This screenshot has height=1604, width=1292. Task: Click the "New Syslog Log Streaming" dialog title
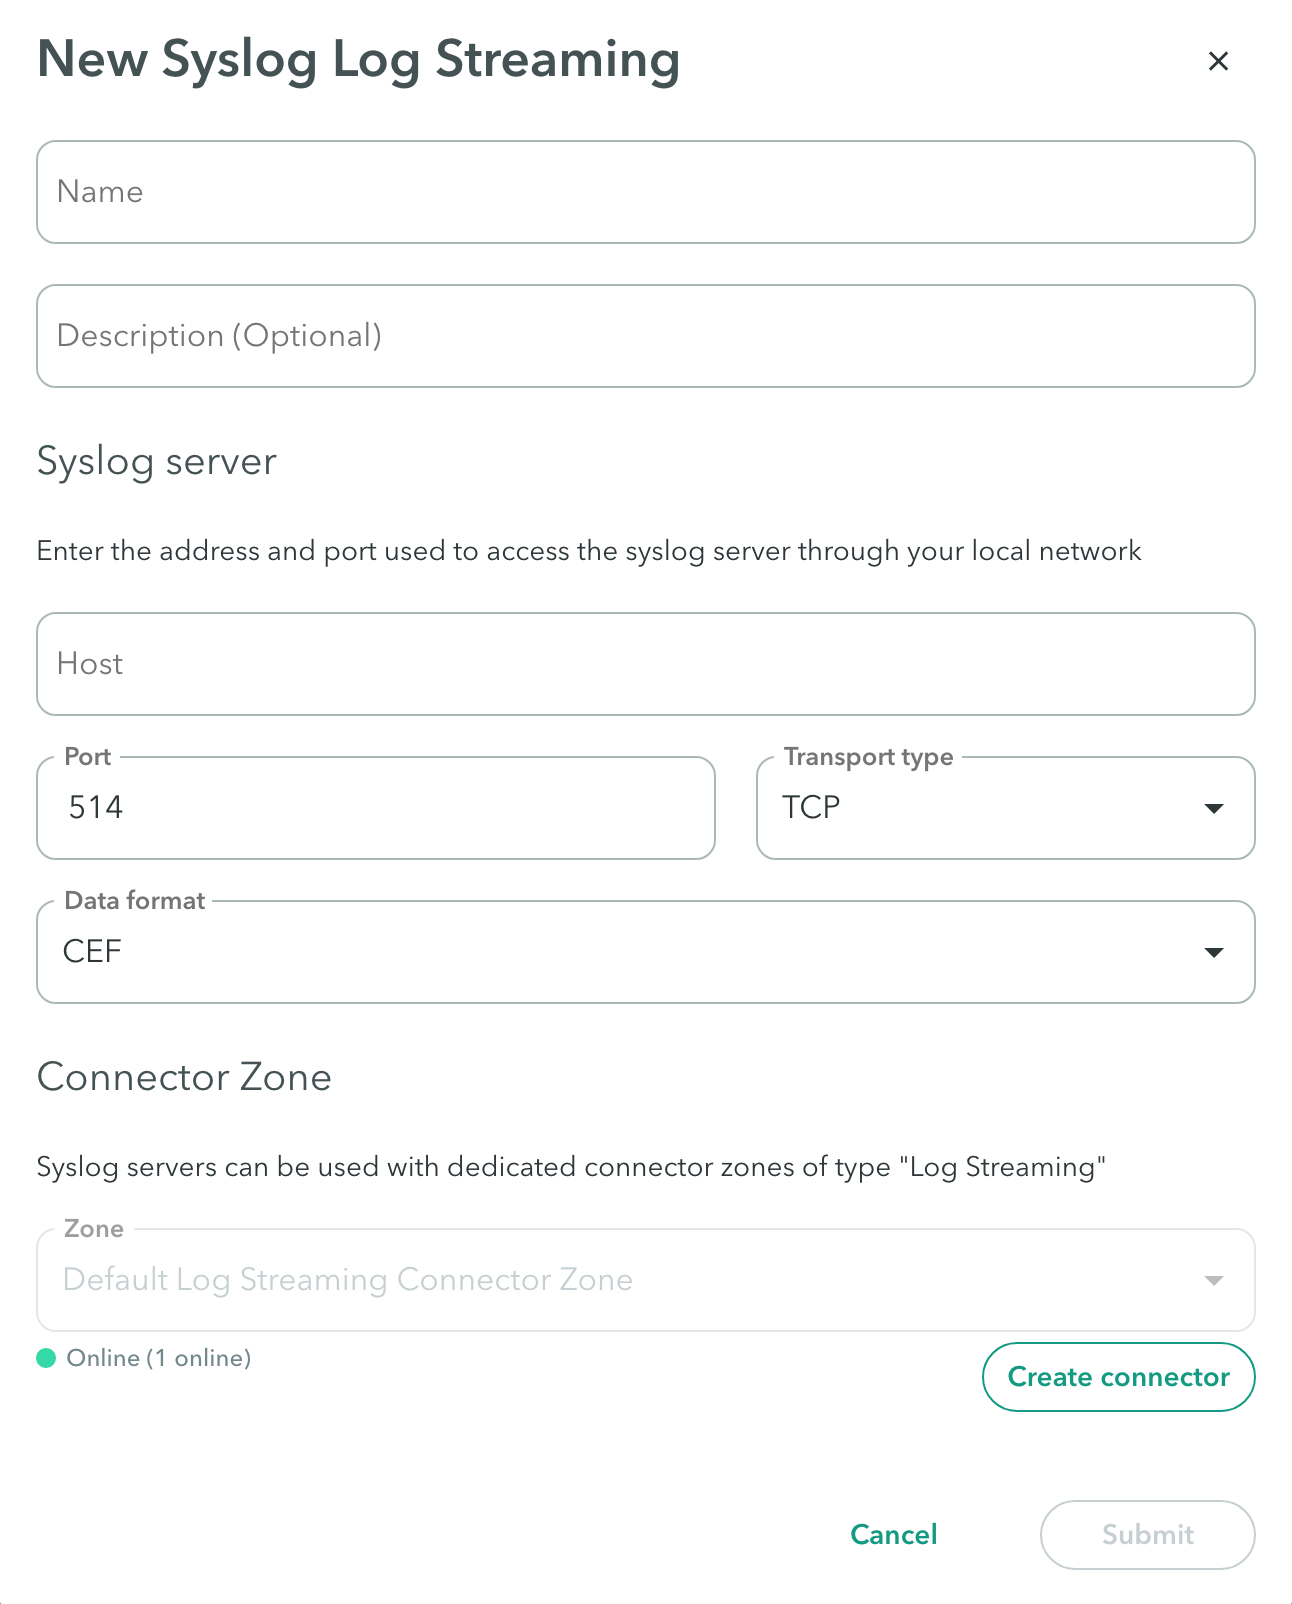tap(358, 59)
